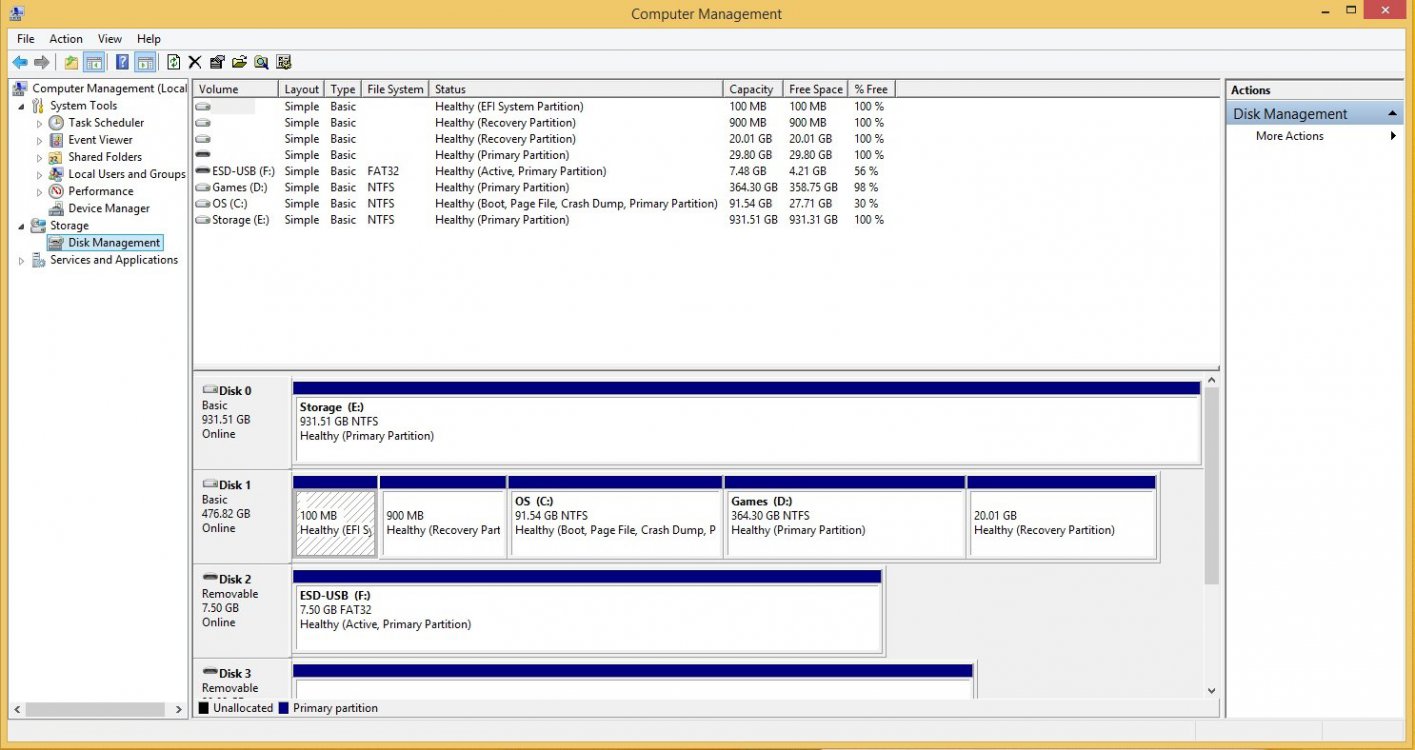Sort by the Volume column header
Viewport: 1415px width, 750px height.
(x=236, y=89)
